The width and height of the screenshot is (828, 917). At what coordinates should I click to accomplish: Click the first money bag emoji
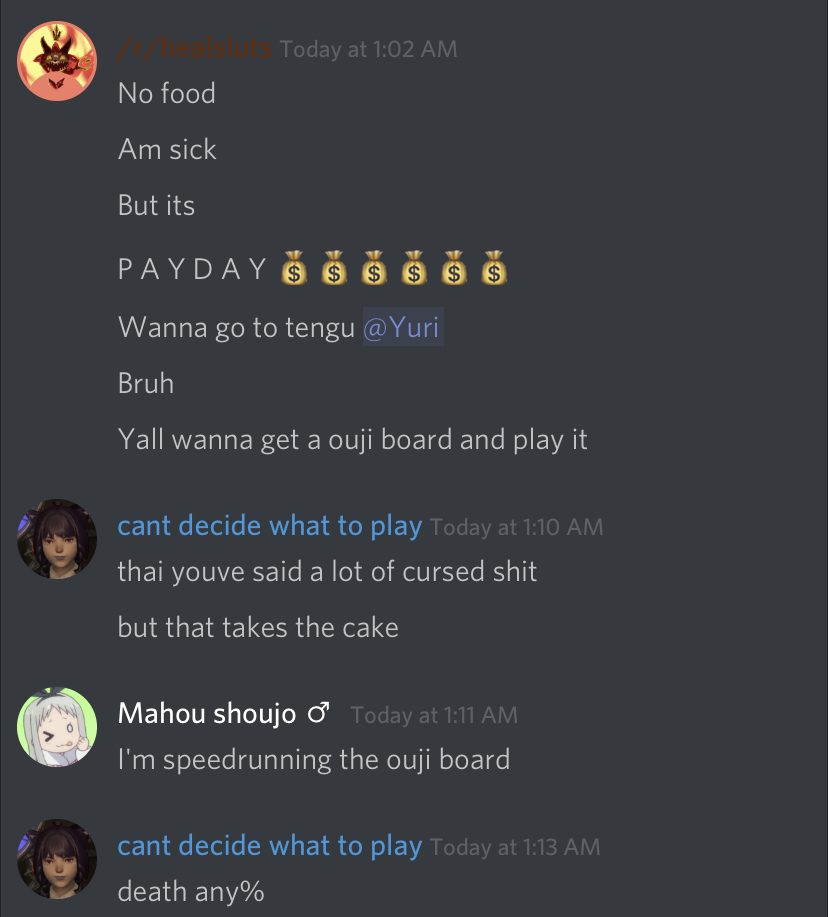(x=294, y=268)
